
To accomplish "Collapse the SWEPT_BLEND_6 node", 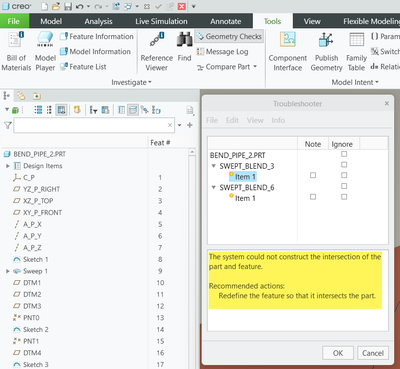I will coord(214,187).
